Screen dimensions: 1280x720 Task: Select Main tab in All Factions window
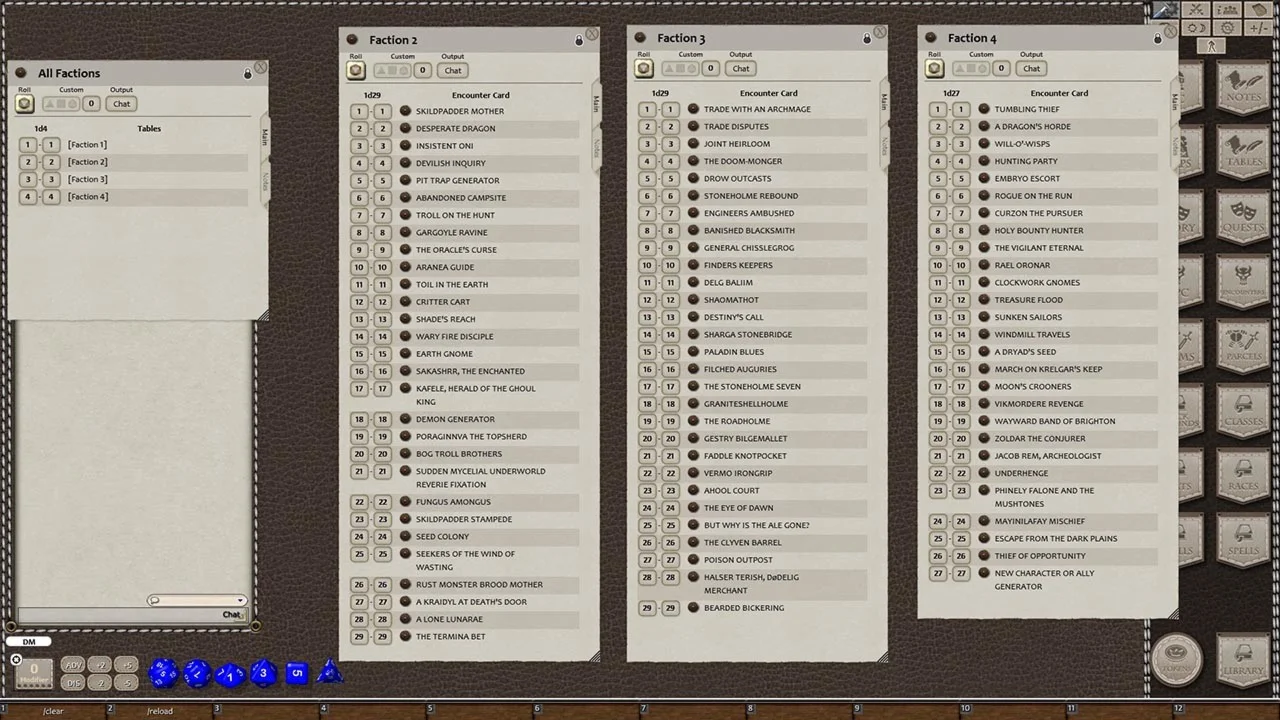click(265, 136)
